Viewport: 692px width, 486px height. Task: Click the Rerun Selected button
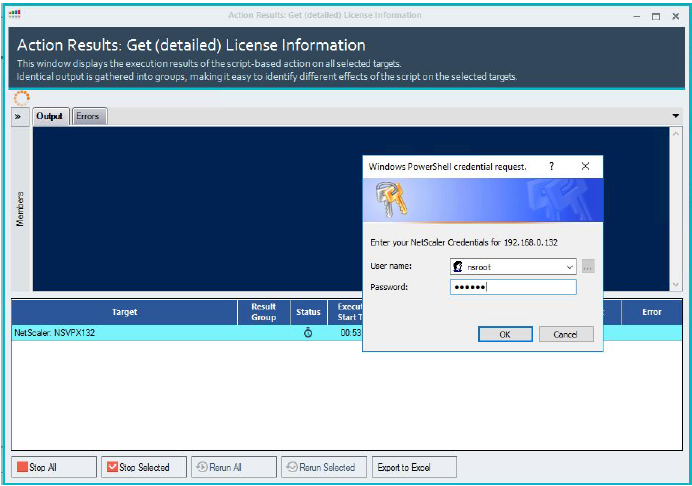(x=324, y=467)
